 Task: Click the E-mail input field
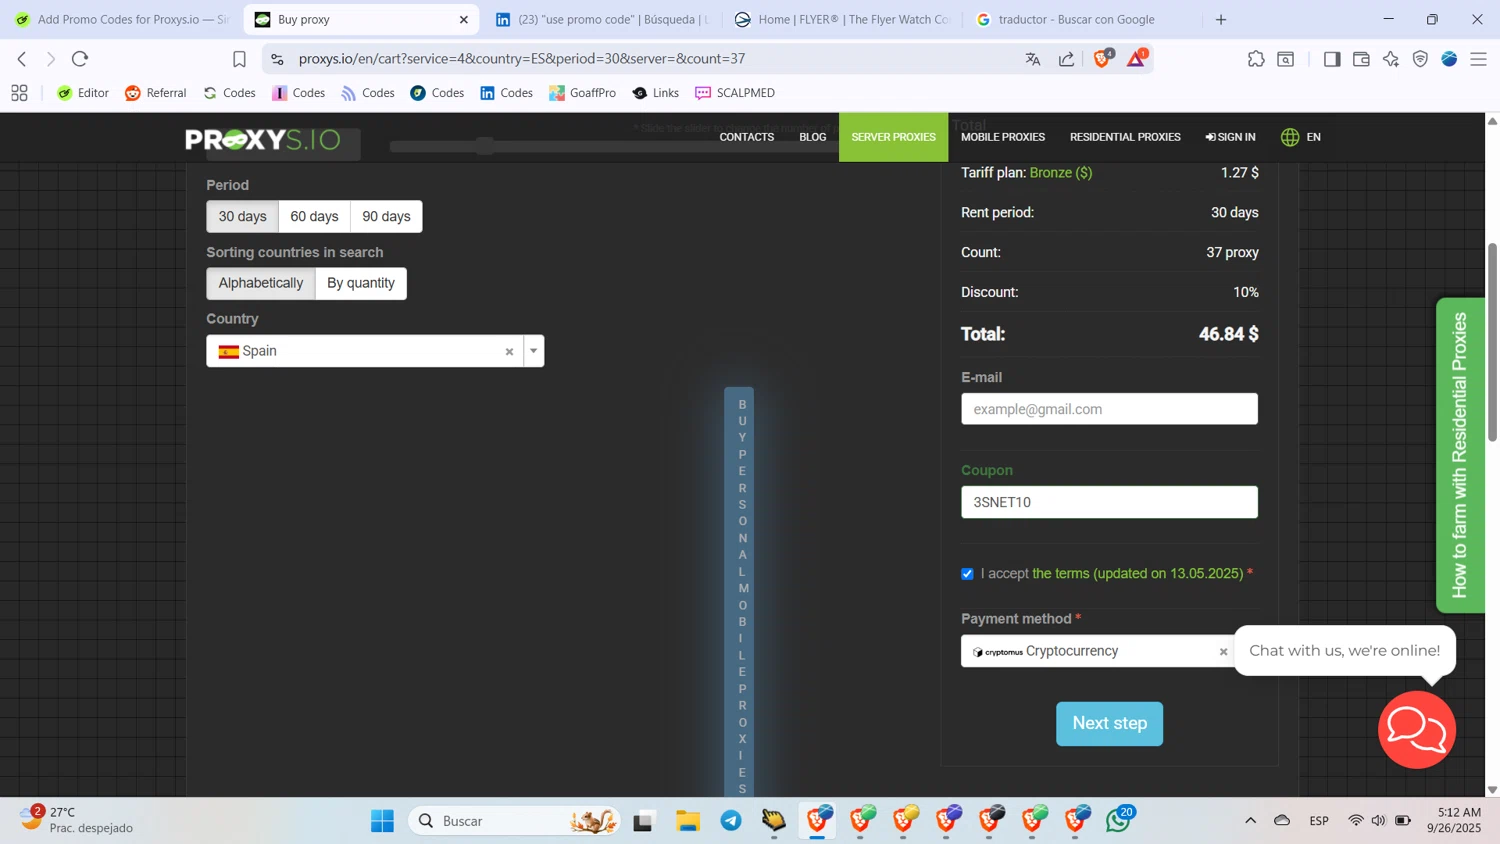click(1110, 409)
